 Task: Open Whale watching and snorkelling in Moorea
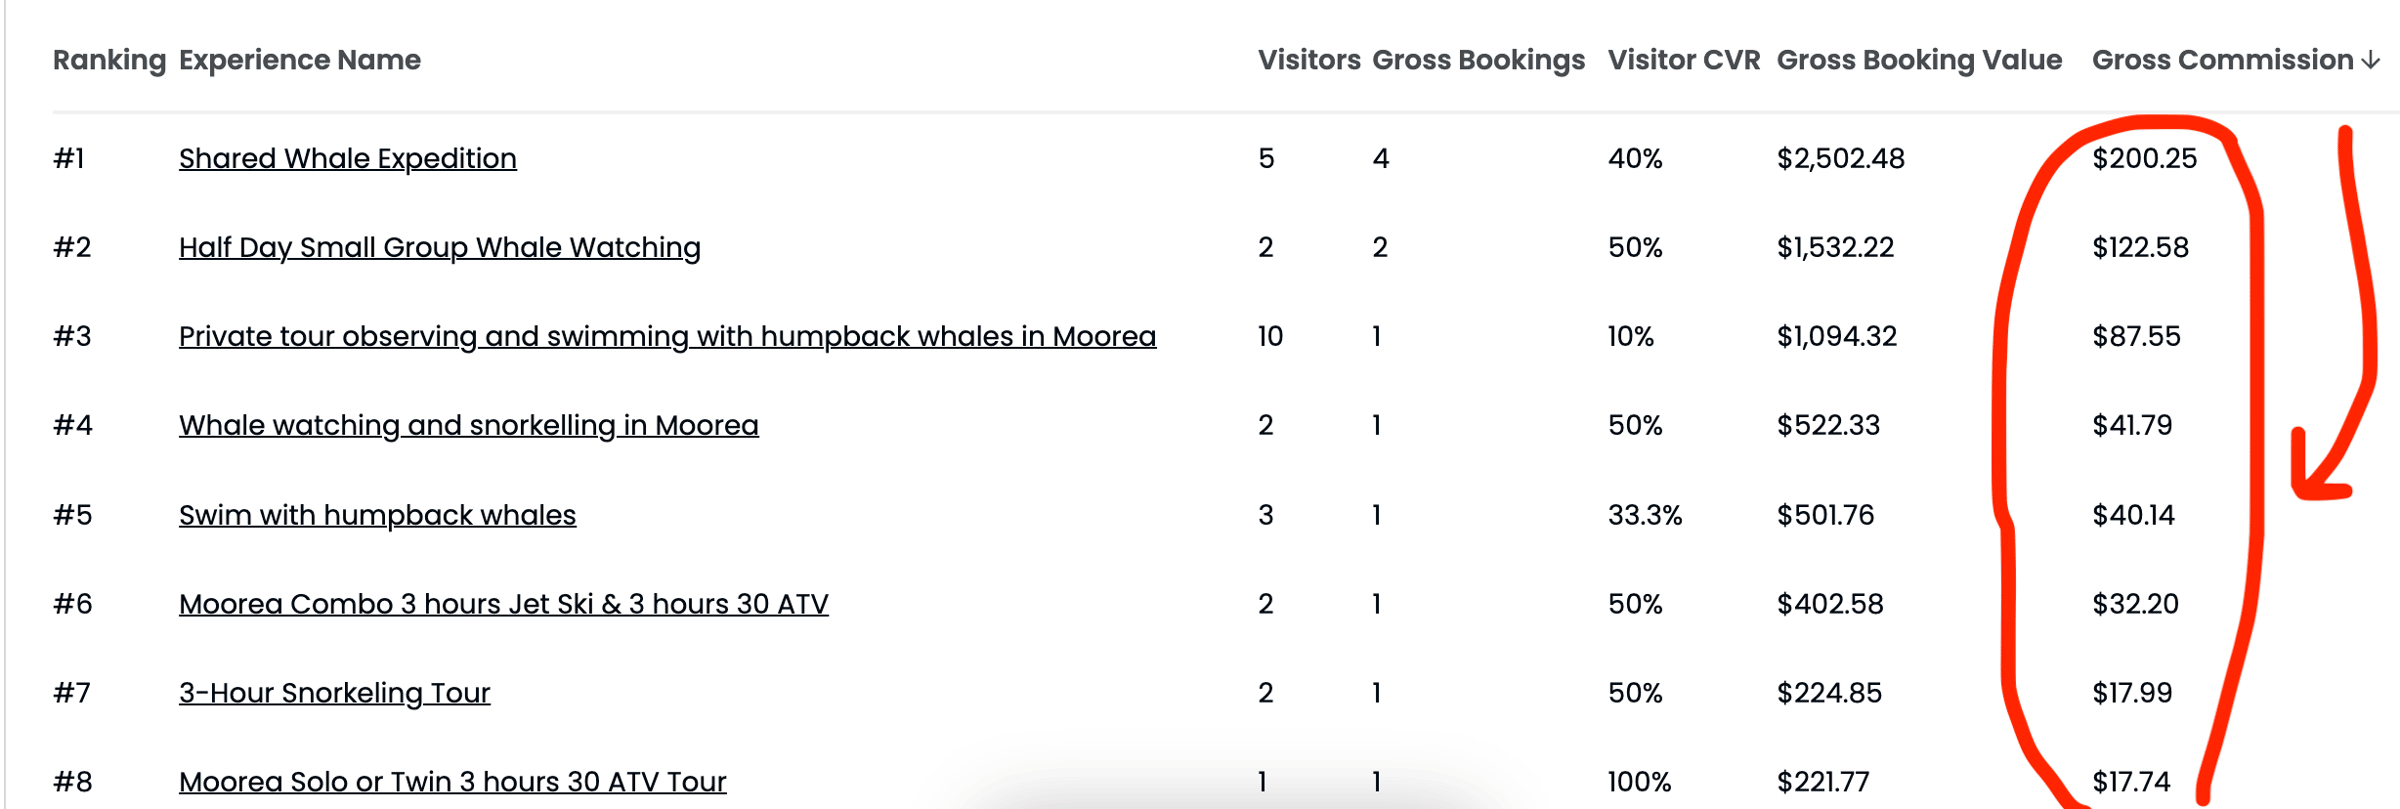(x=468, y=426)
